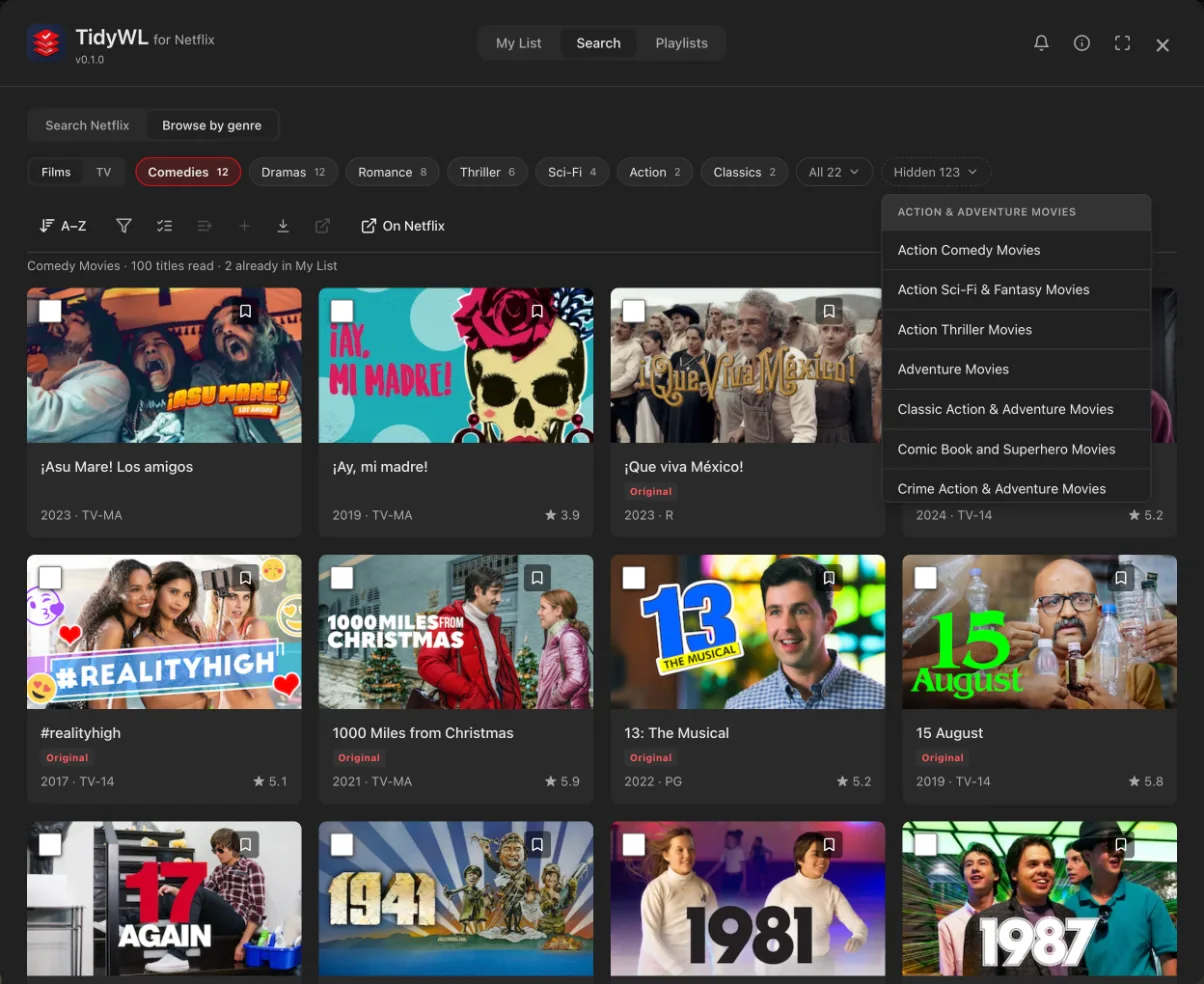Select the Thriller genre chip
Image resolution: width=1204 pixels, height=984 pixels.
tap(487, 172)
